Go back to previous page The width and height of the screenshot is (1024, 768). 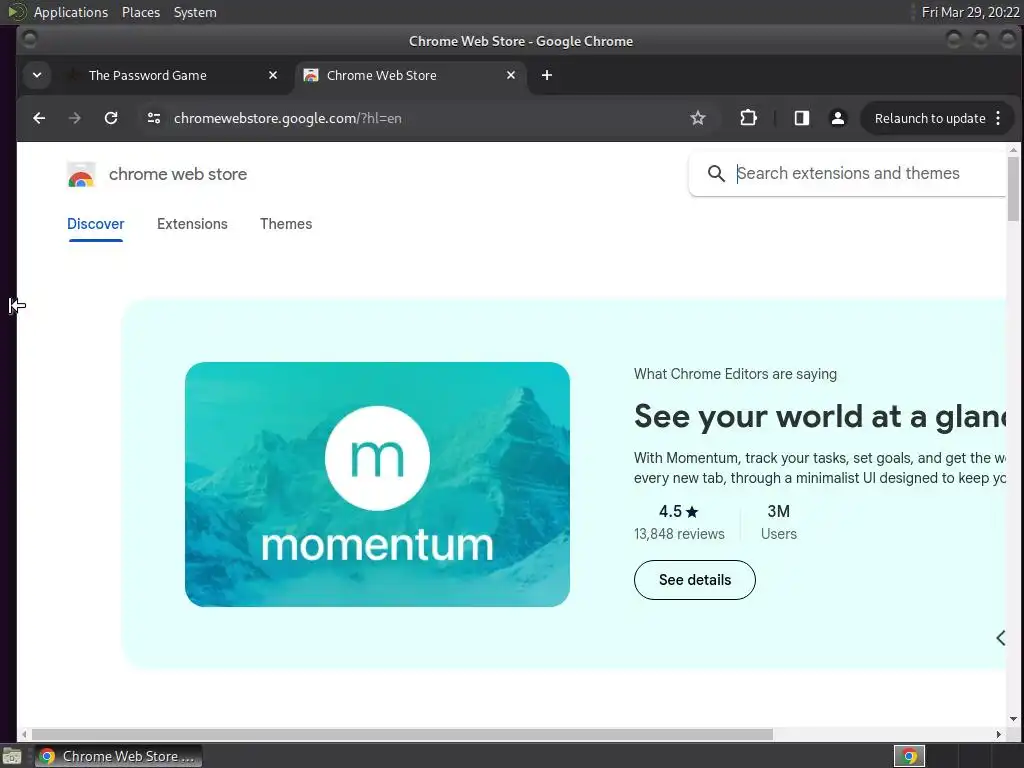pos(39,118)
